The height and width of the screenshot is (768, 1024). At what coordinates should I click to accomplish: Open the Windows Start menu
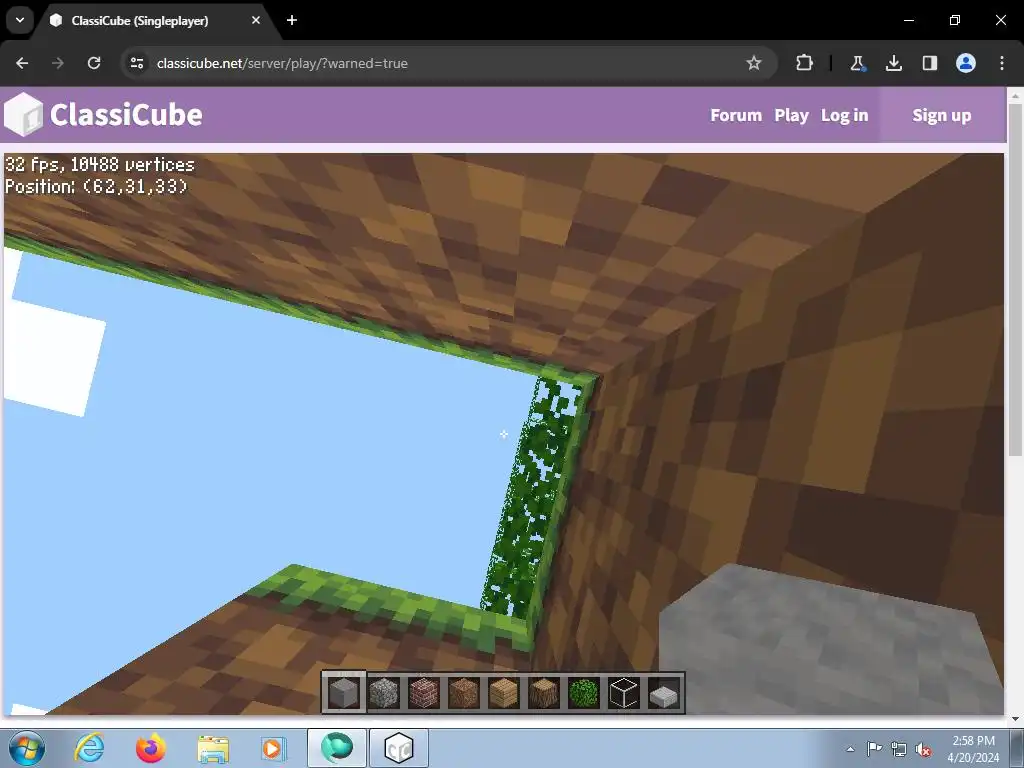[27, 748]
